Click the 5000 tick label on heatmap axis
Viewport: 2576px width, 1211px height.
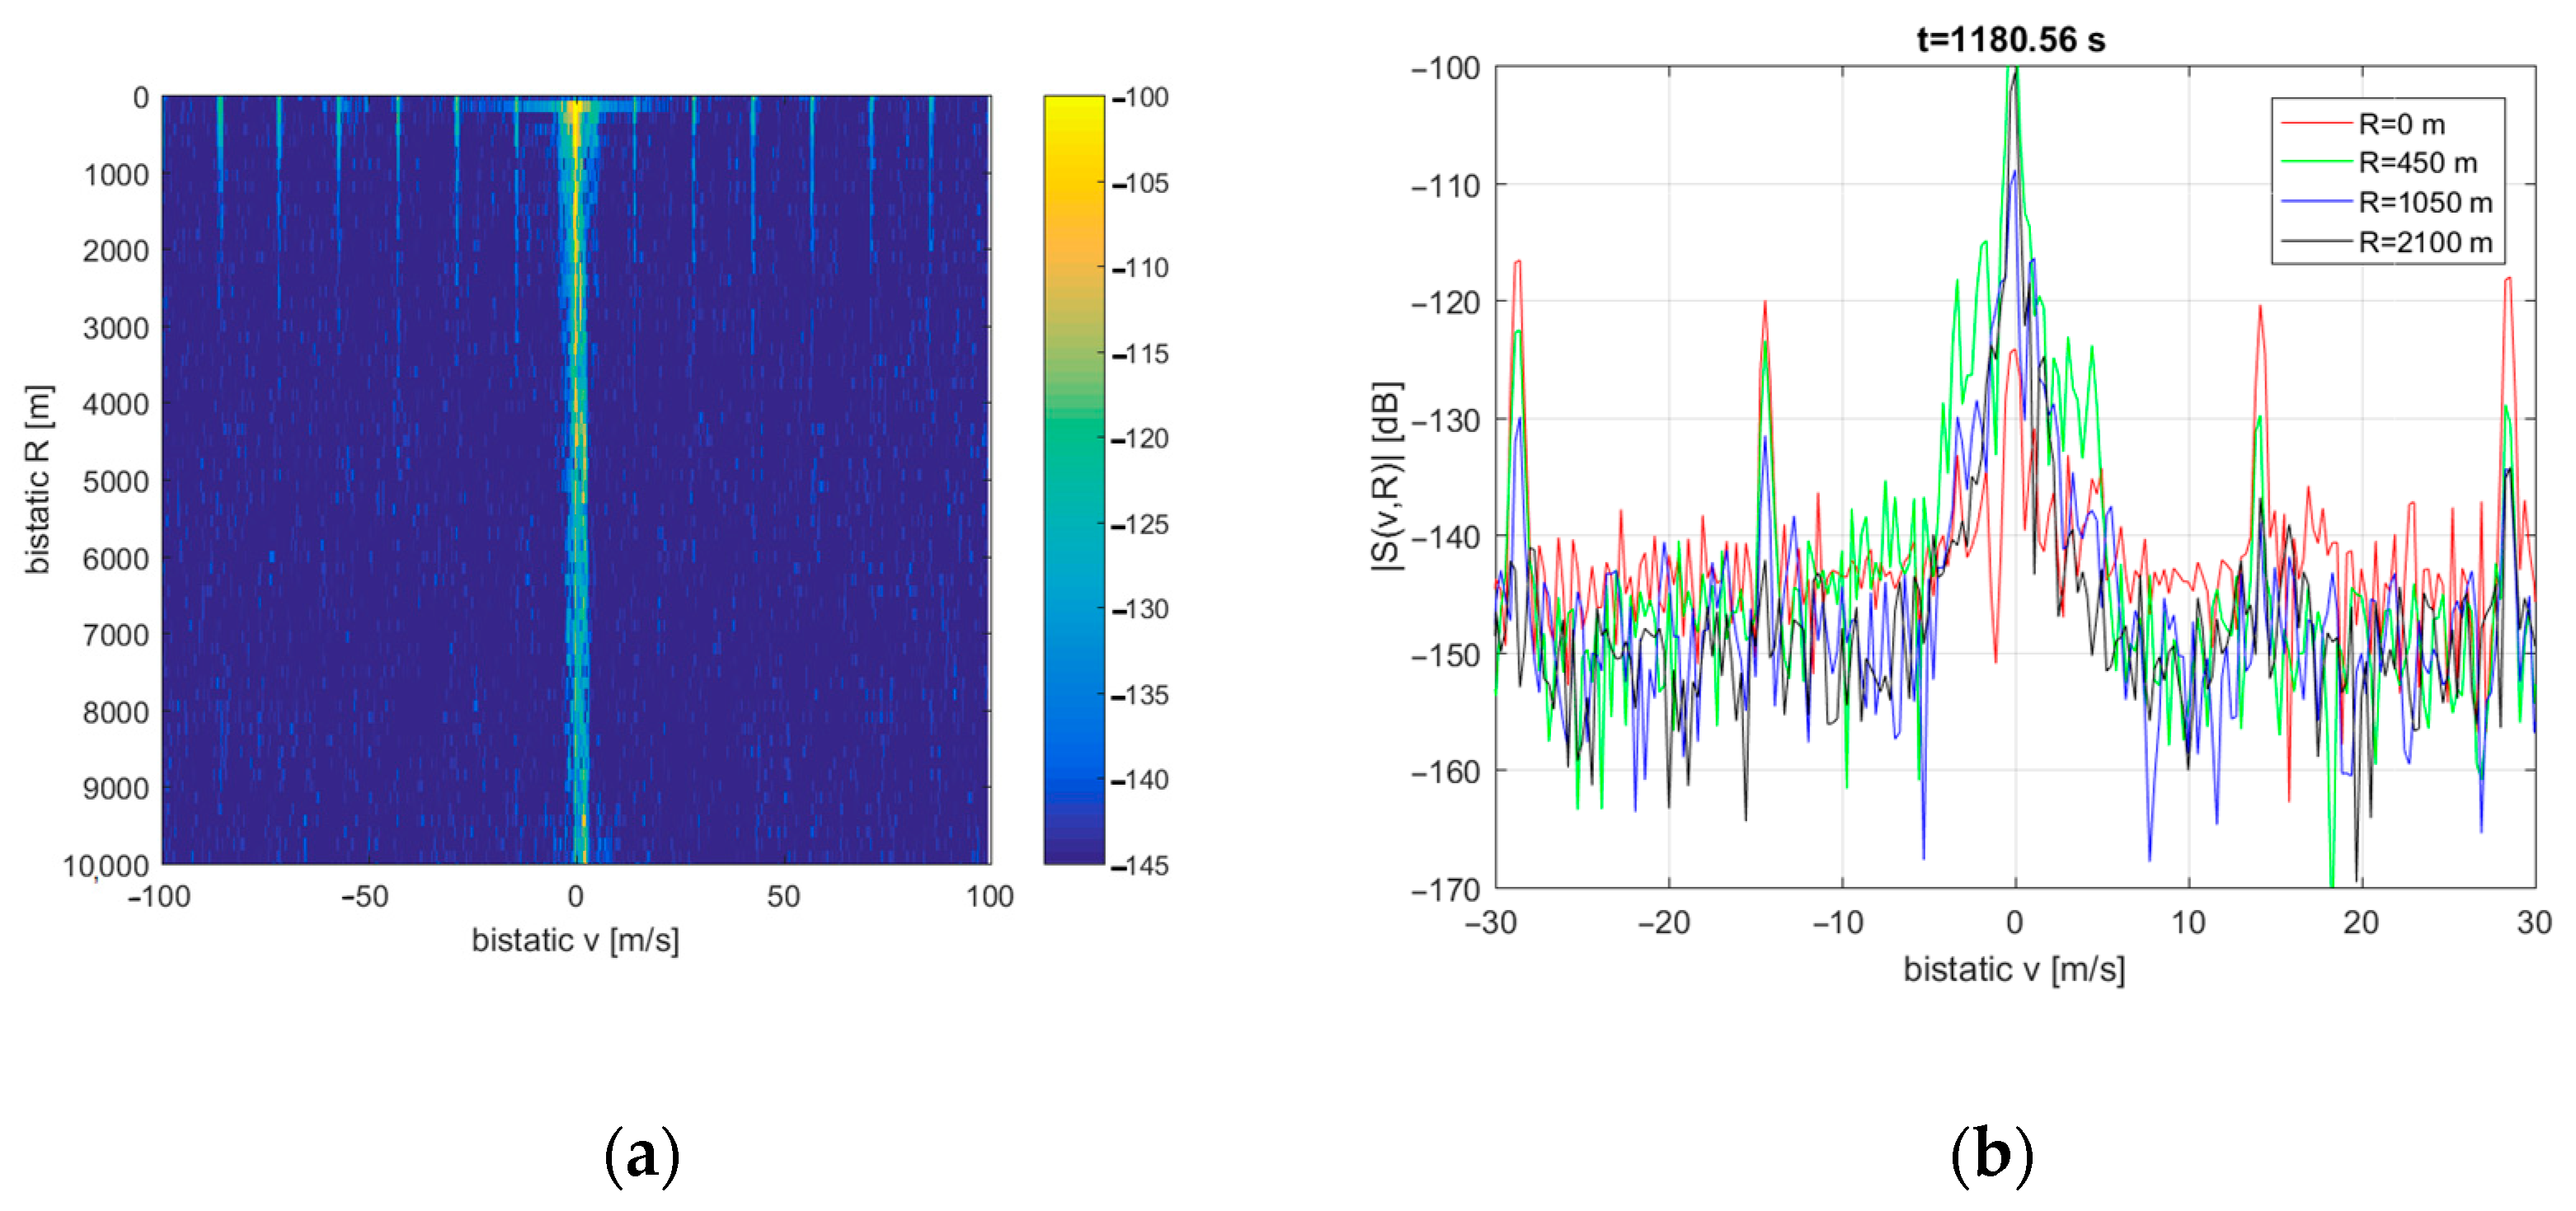115,482
